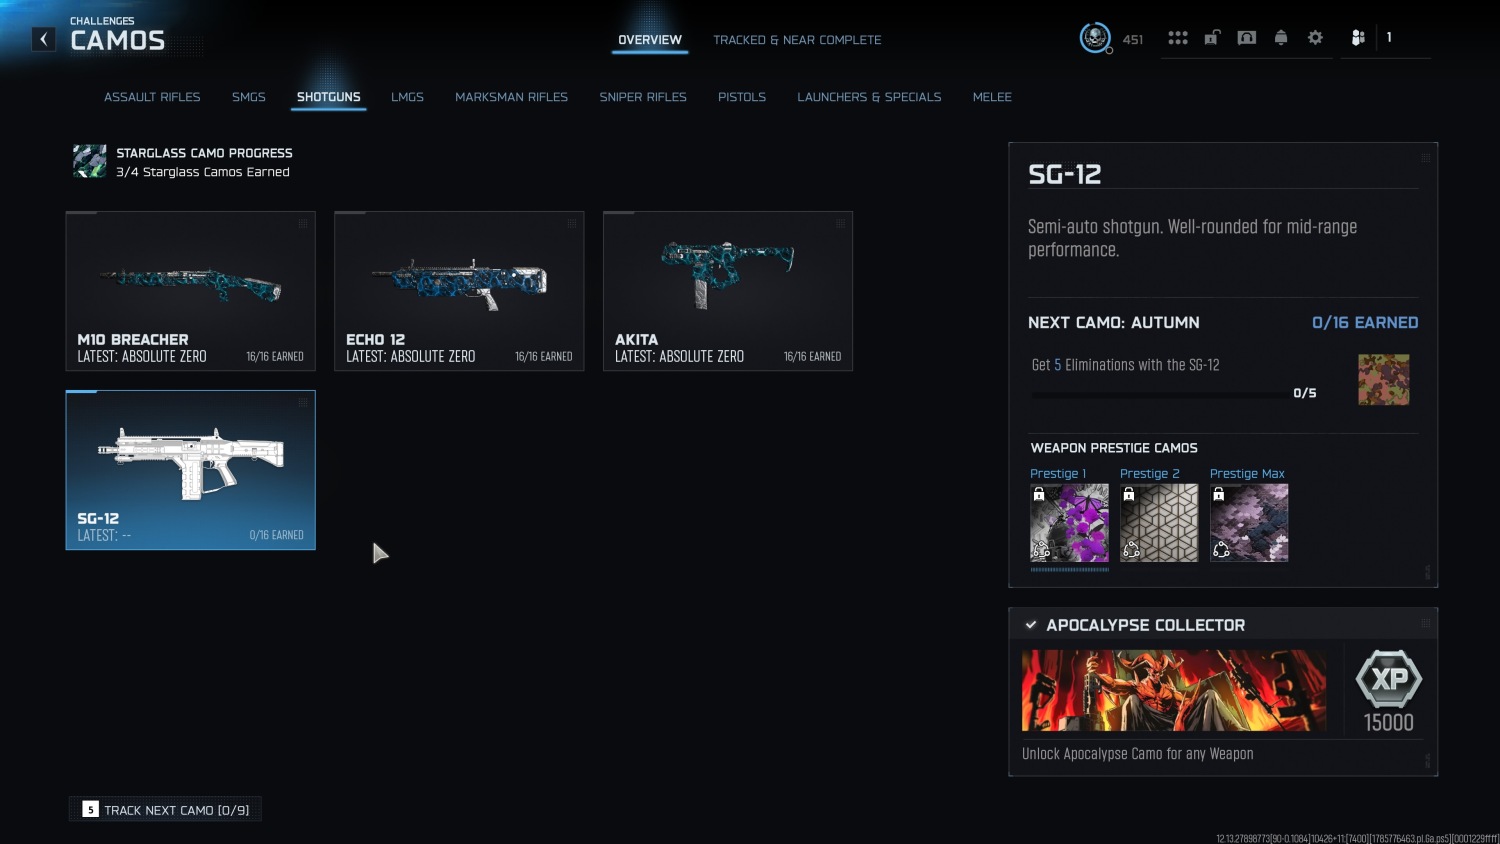1500x844 pixels.
Task: Select the Melee category
Action: point(992,97)
